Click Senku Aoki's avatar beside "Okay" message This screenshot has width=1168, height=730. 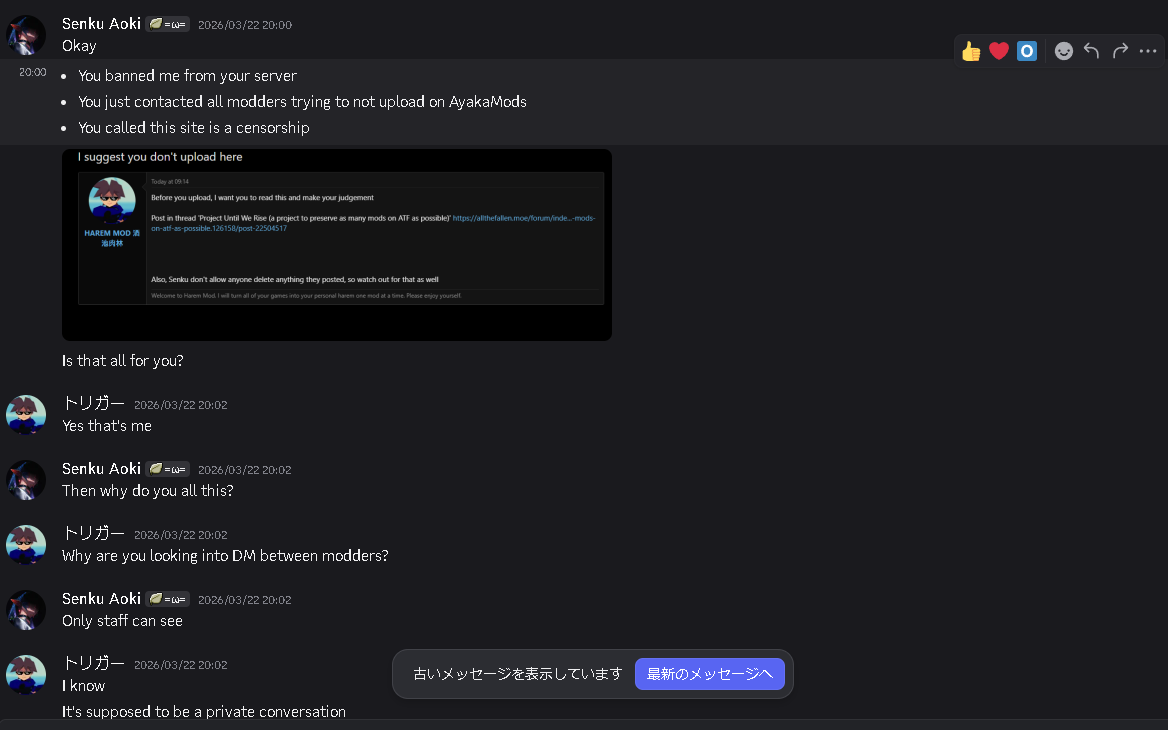[26, 35]
